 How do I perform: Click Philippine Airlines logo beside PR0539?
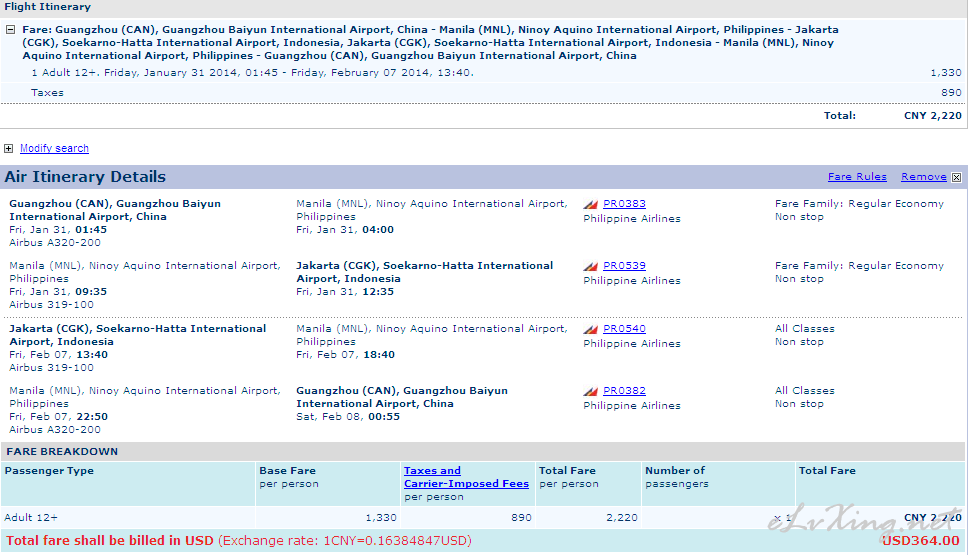click(591, 266)
